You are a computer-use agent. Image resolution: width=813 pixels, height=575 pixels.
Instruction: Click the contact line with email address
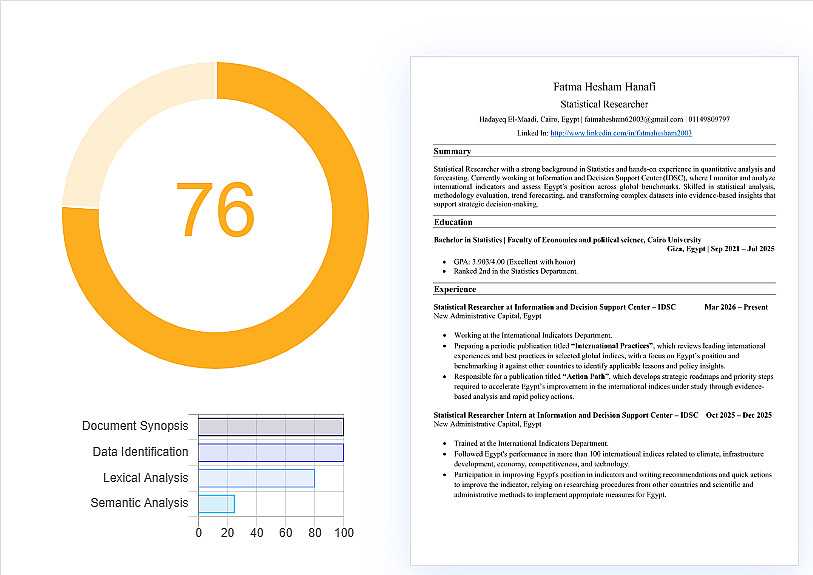(604, 119)
